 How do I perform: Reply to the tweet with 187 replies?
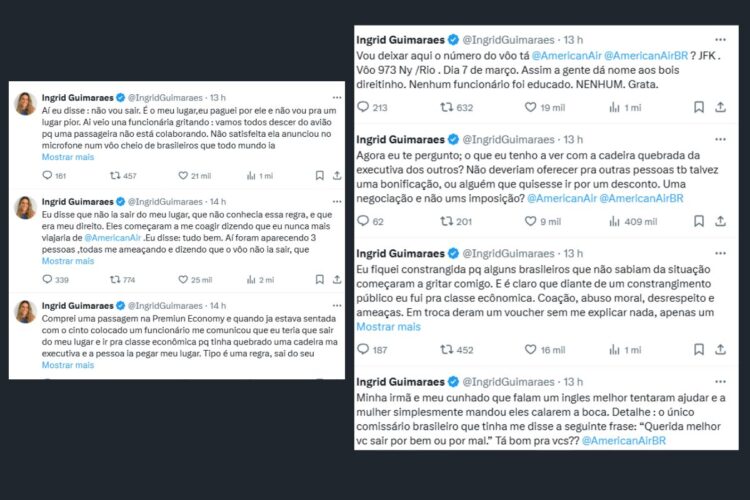(x=364, y=349)
